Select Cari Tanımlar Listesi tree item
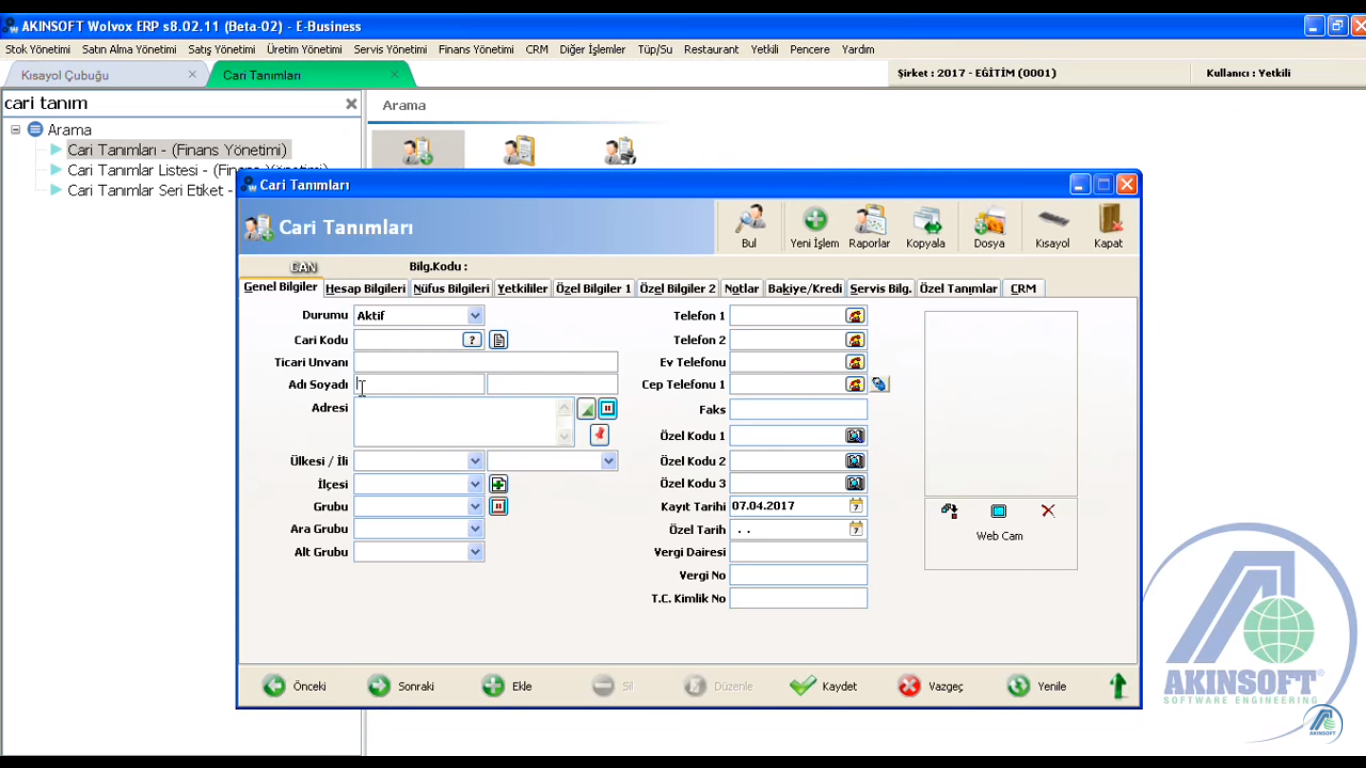Viewport: 1366px width, 768px height. tap(197, 170)
